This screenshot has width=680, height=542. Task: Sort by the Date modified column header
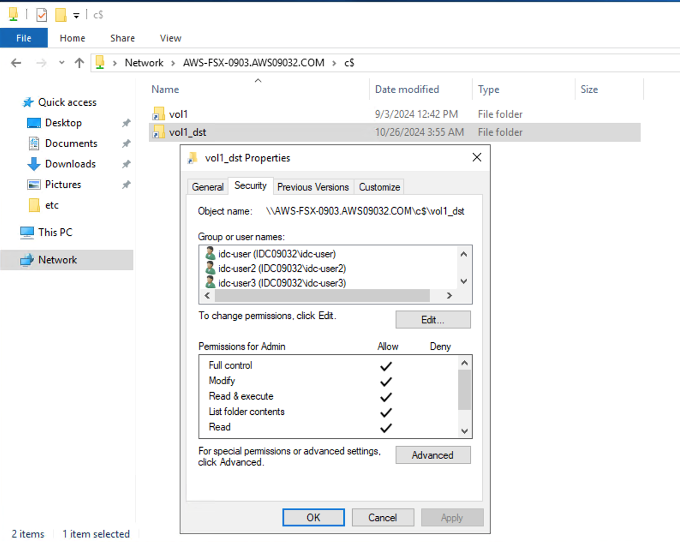tap(421, 89)
